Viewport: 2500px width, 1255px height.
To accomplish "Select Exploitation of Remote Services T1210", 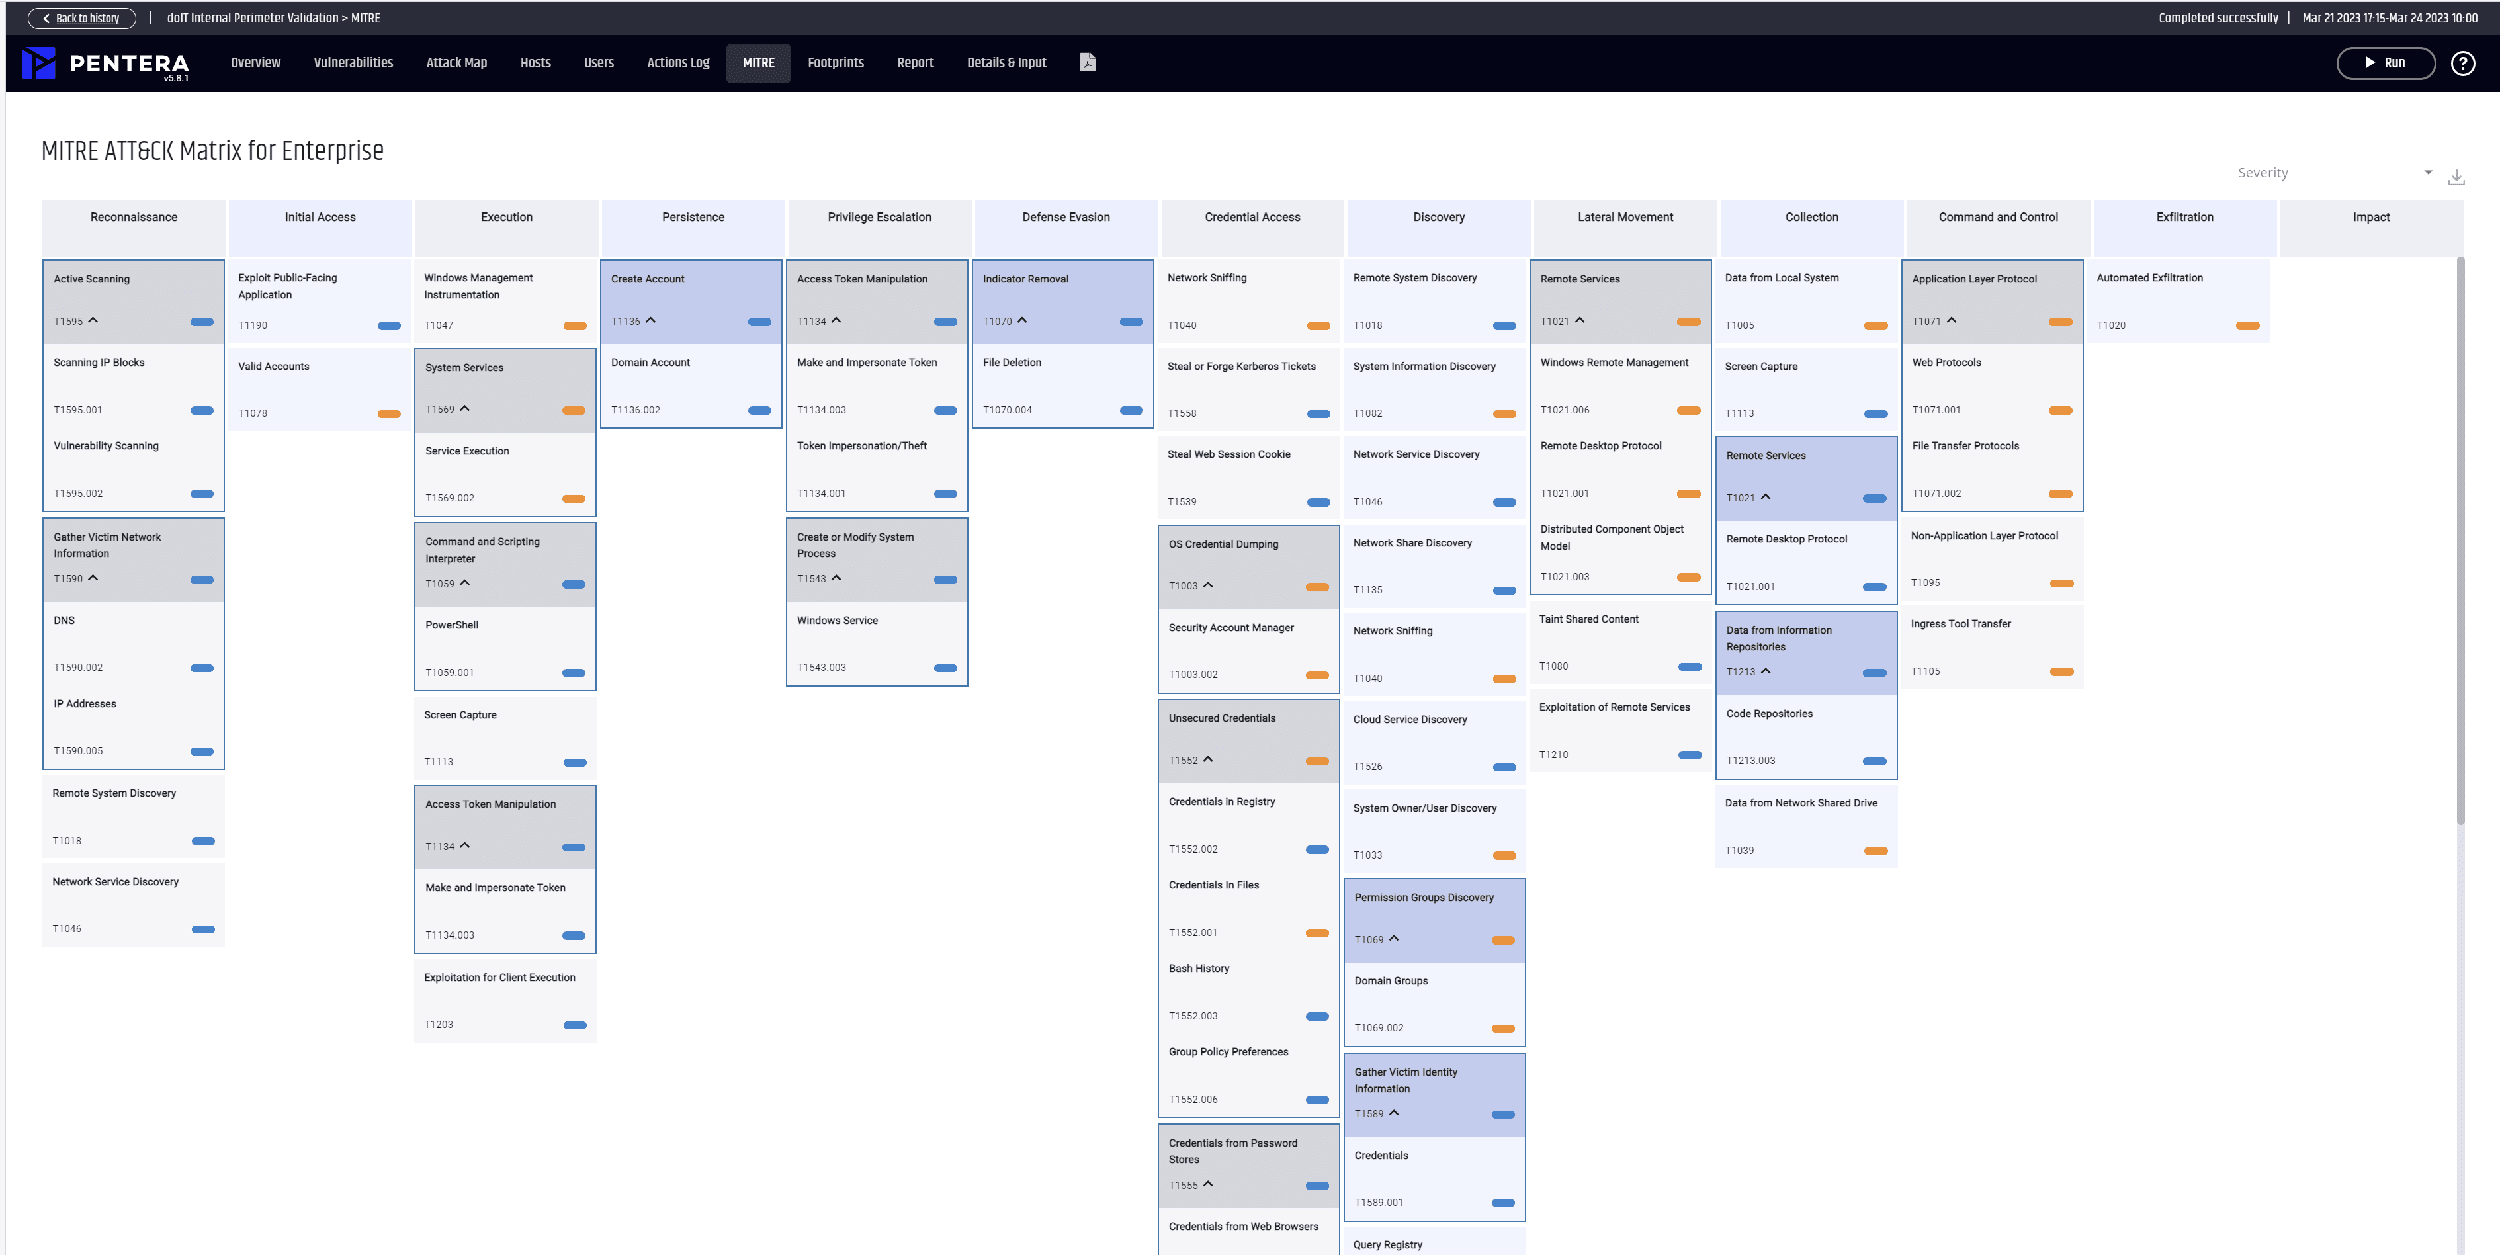I will (1621, 731).
